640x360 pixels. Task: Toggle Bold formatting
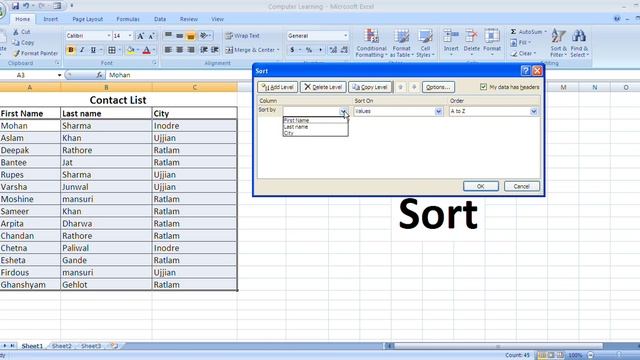point(71,50)
